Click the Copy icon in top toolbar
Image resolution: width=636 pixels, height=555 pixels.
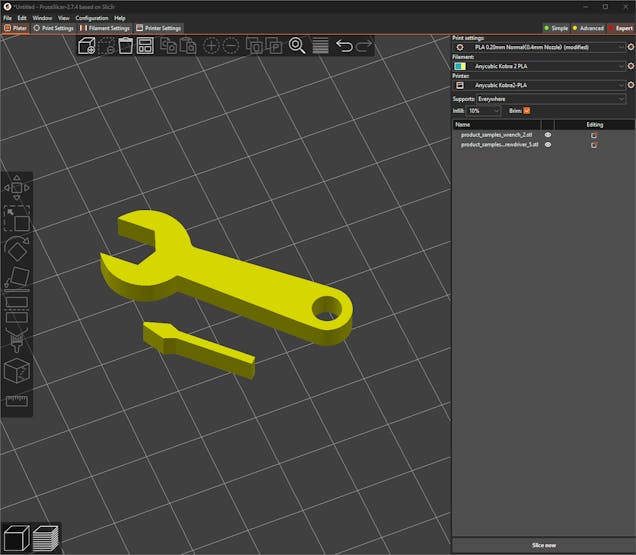point(168,45)
